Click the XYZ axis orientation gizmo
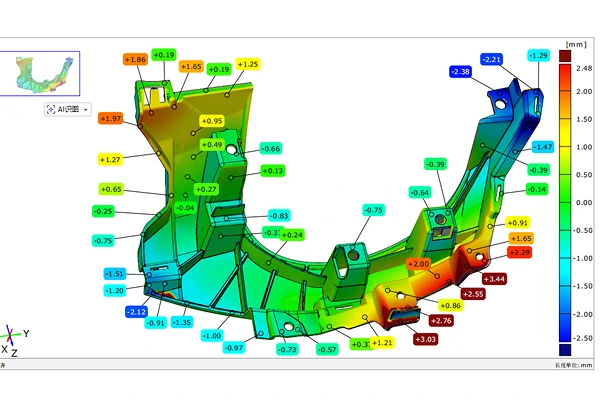600x400 pixels. click(x=15, y=340)
